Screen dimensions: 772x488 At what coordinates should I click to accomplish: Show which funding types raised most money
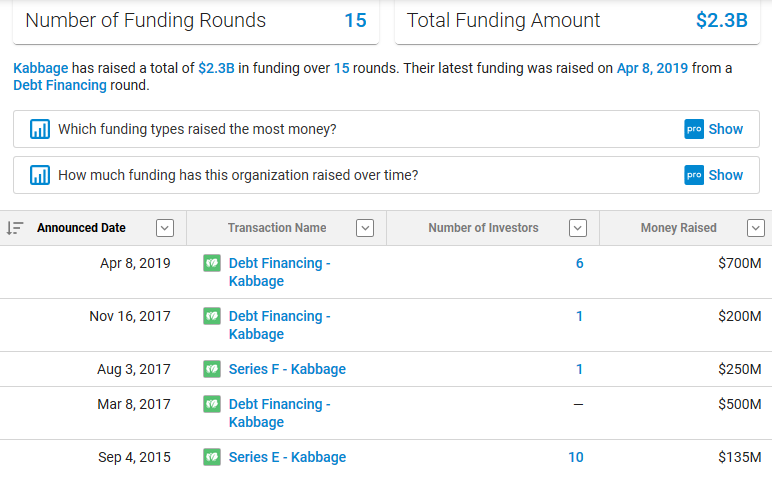tap(726, 129)
